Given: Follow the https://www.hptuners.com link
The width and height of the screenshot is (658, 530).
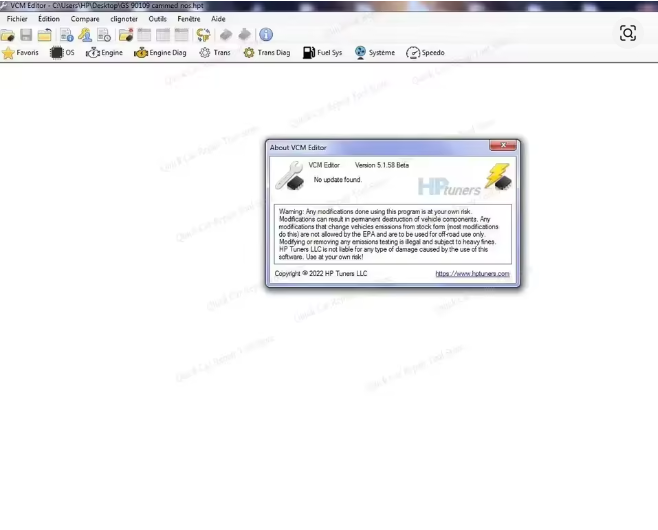Looking at the screenshot, I should tap(472, 274).
